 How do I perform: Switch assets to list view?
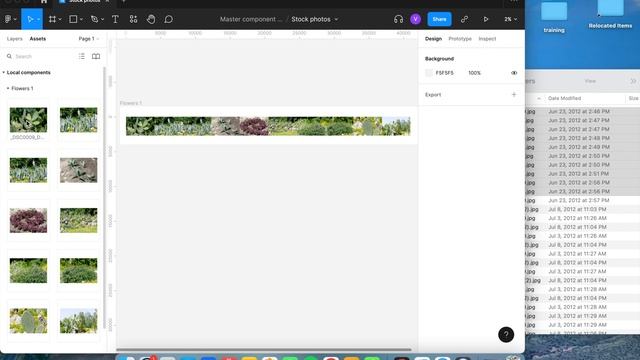pyautogui.click(x=82, y=56)
